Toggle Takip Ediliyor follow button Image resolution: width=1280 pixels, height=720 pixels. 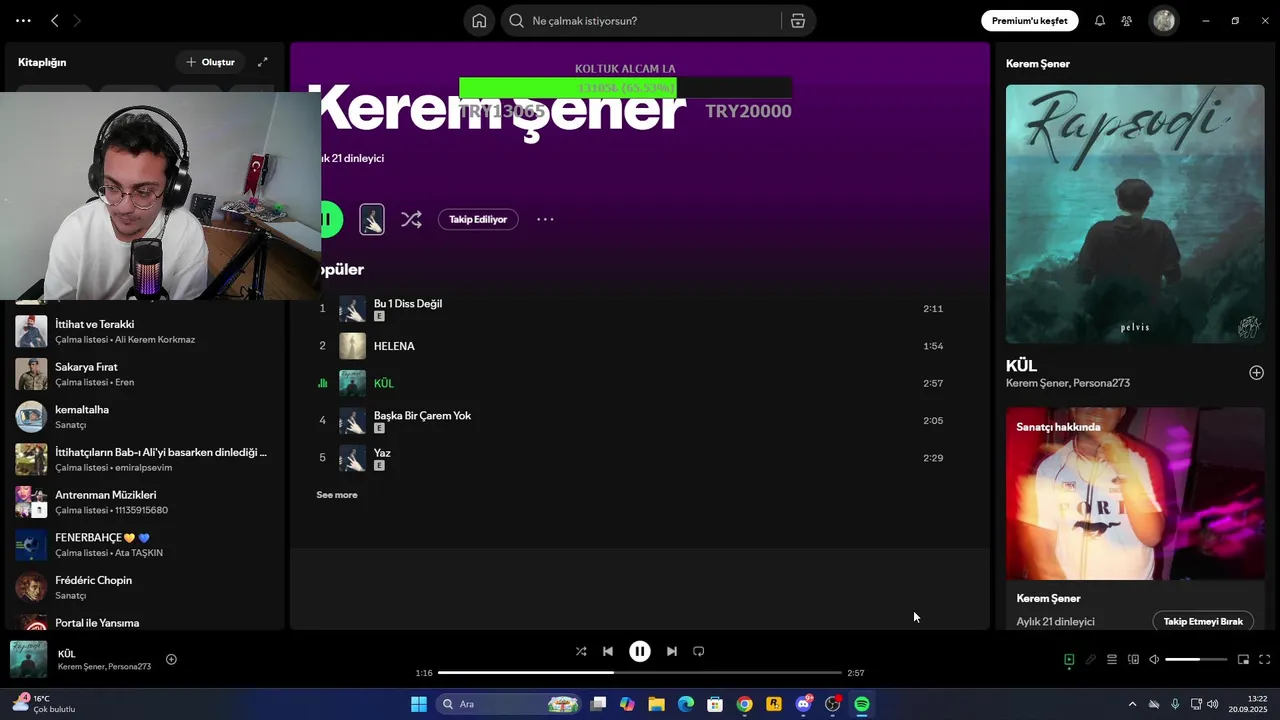478,219
